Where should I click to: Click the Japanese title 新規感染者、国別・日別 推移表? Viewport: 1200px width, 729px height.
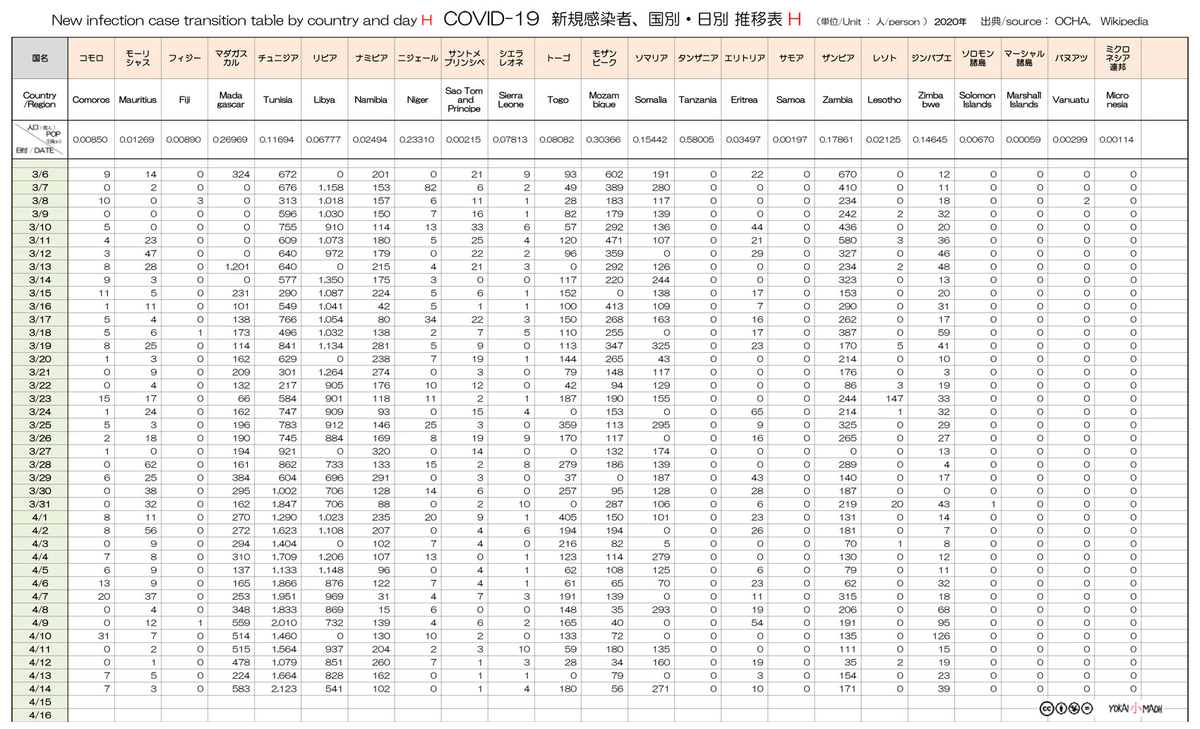667,19
